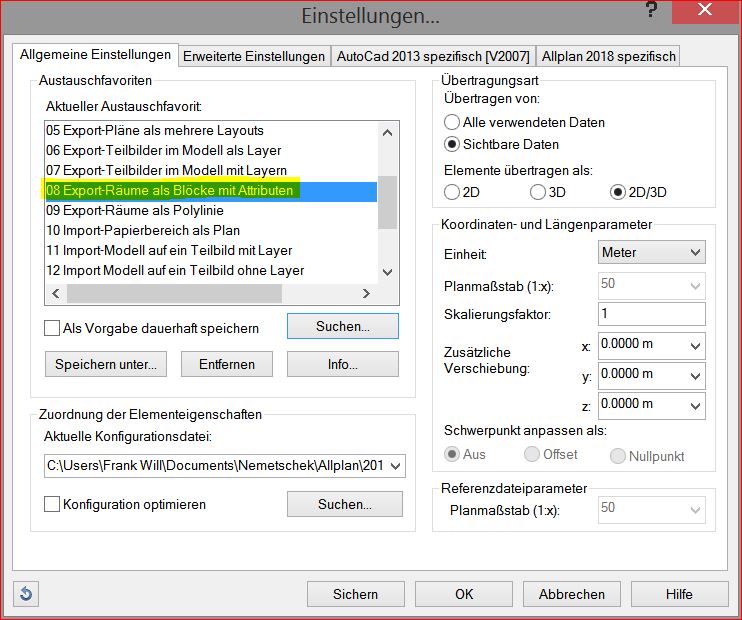742x620 pixels.
Task: Expand the x-offset Verschiebung dropdown
Action: pos(696,347)
